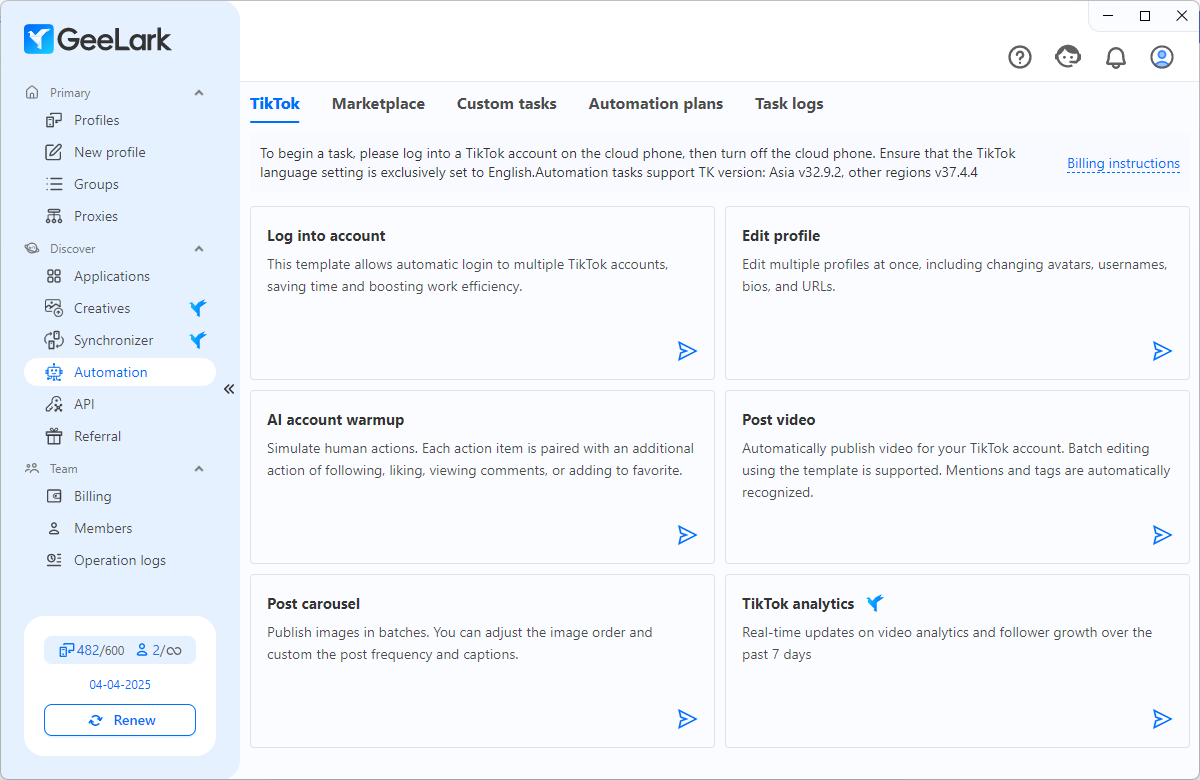The width and height of the screenshot is (1200, 780).
Task: Click the Billing wallet icon
Action: pos(54,496)
